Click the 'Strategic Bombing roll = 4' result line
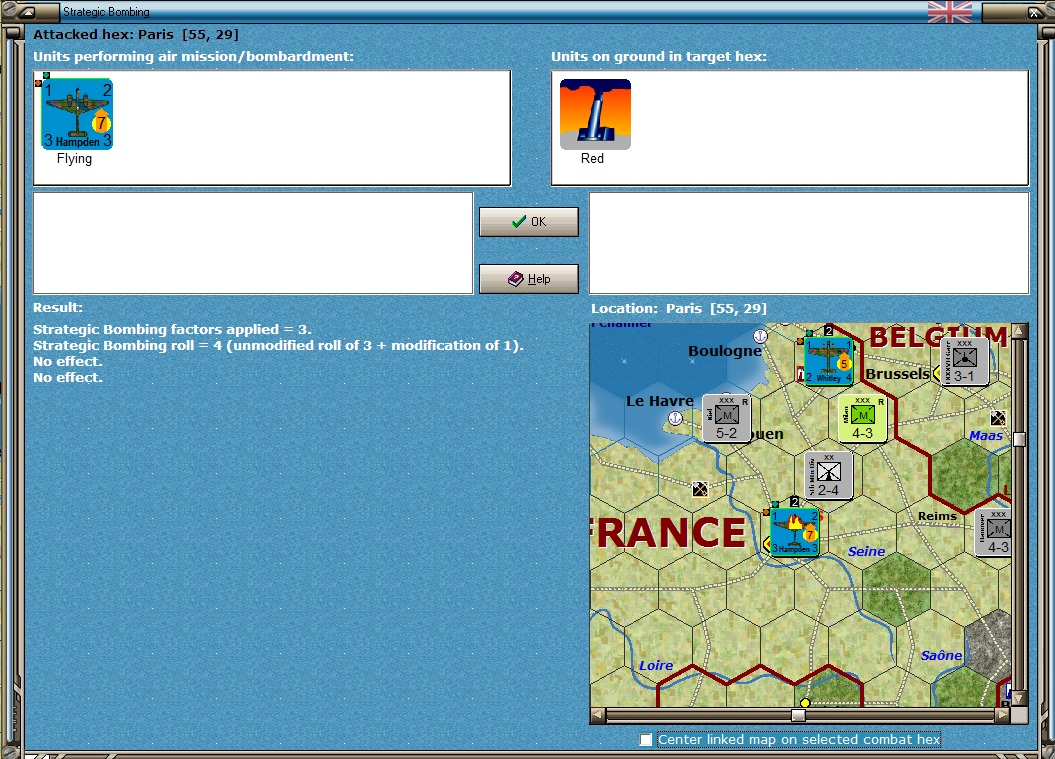The width and height of the screenshot is (1055, 759). [x=278, y=346]
